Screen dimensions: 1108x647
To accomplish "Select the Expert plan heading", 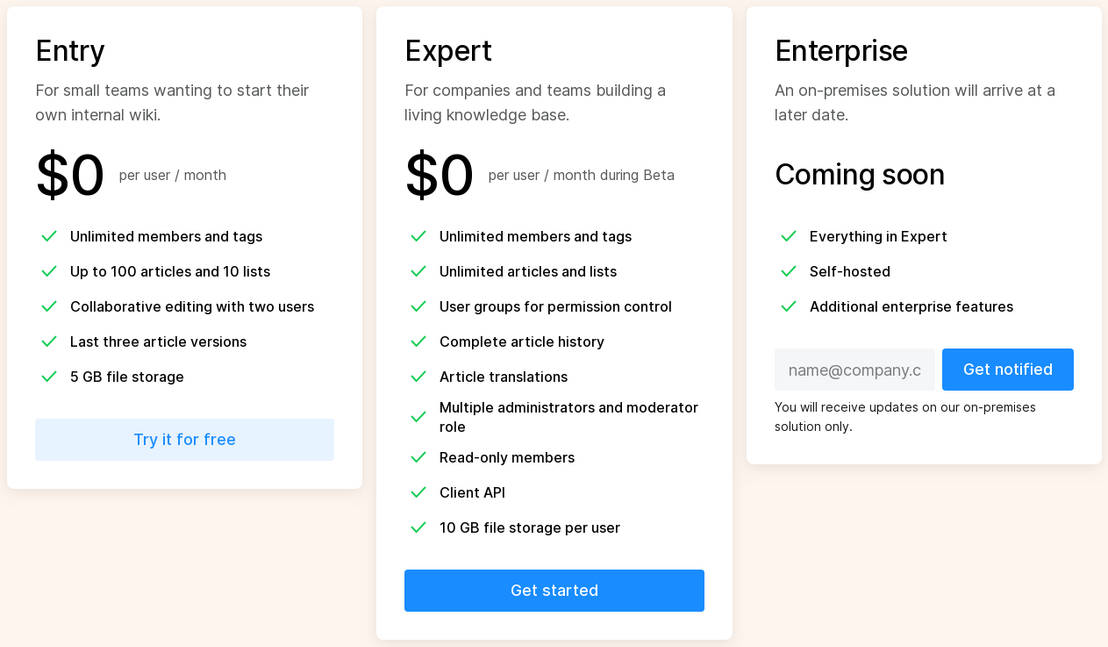I will click(448, 51).
